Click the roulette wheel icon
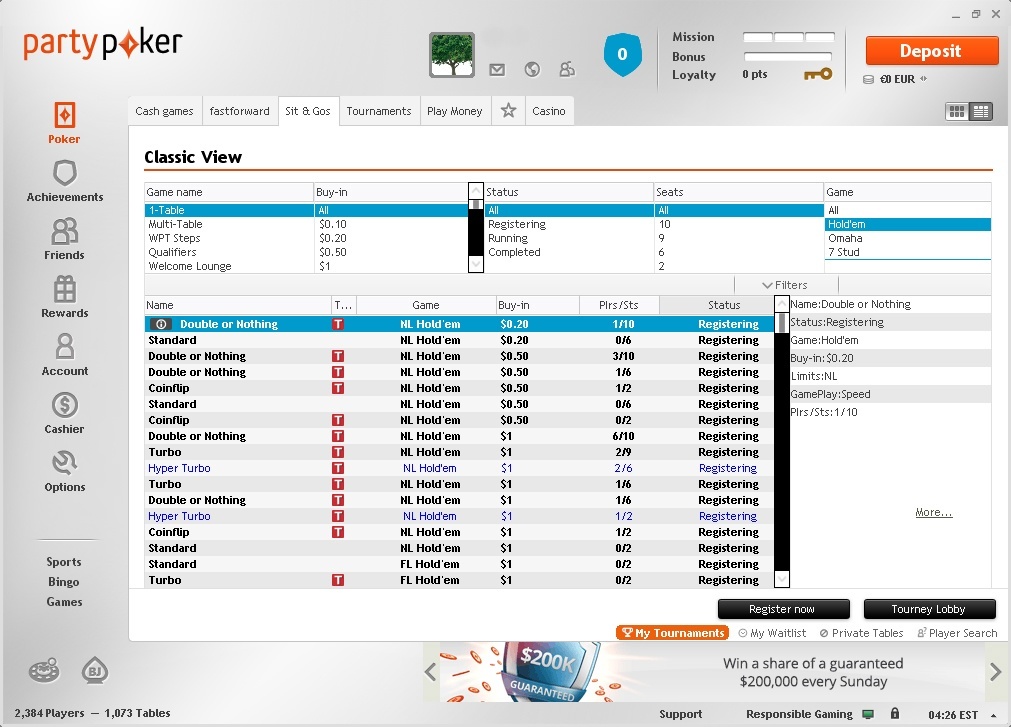Viewport: 1011px width, 727px height. pos(44,671)
